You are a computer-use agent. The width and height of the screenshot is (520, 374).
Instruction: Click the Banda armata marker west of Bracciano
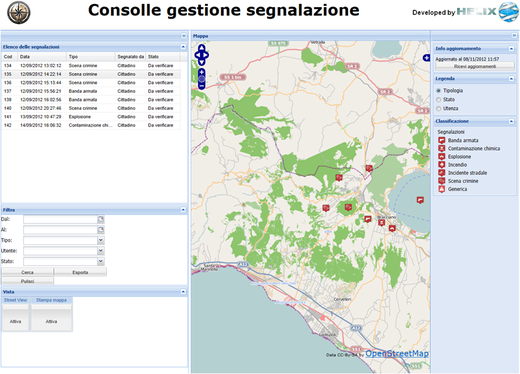[x=368, y=219]
